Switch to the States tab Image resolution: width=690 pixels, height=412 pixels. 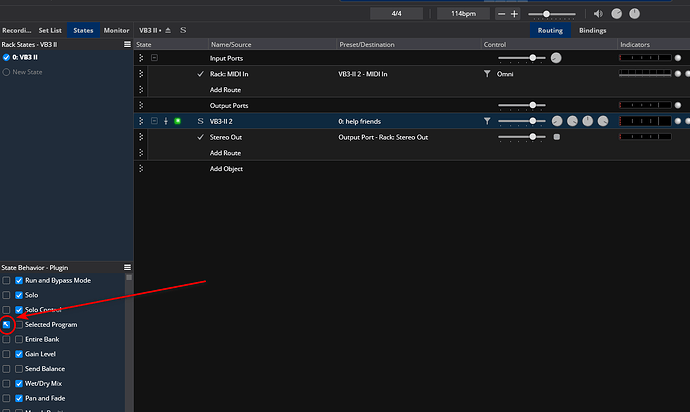click(x=83, y=30)
